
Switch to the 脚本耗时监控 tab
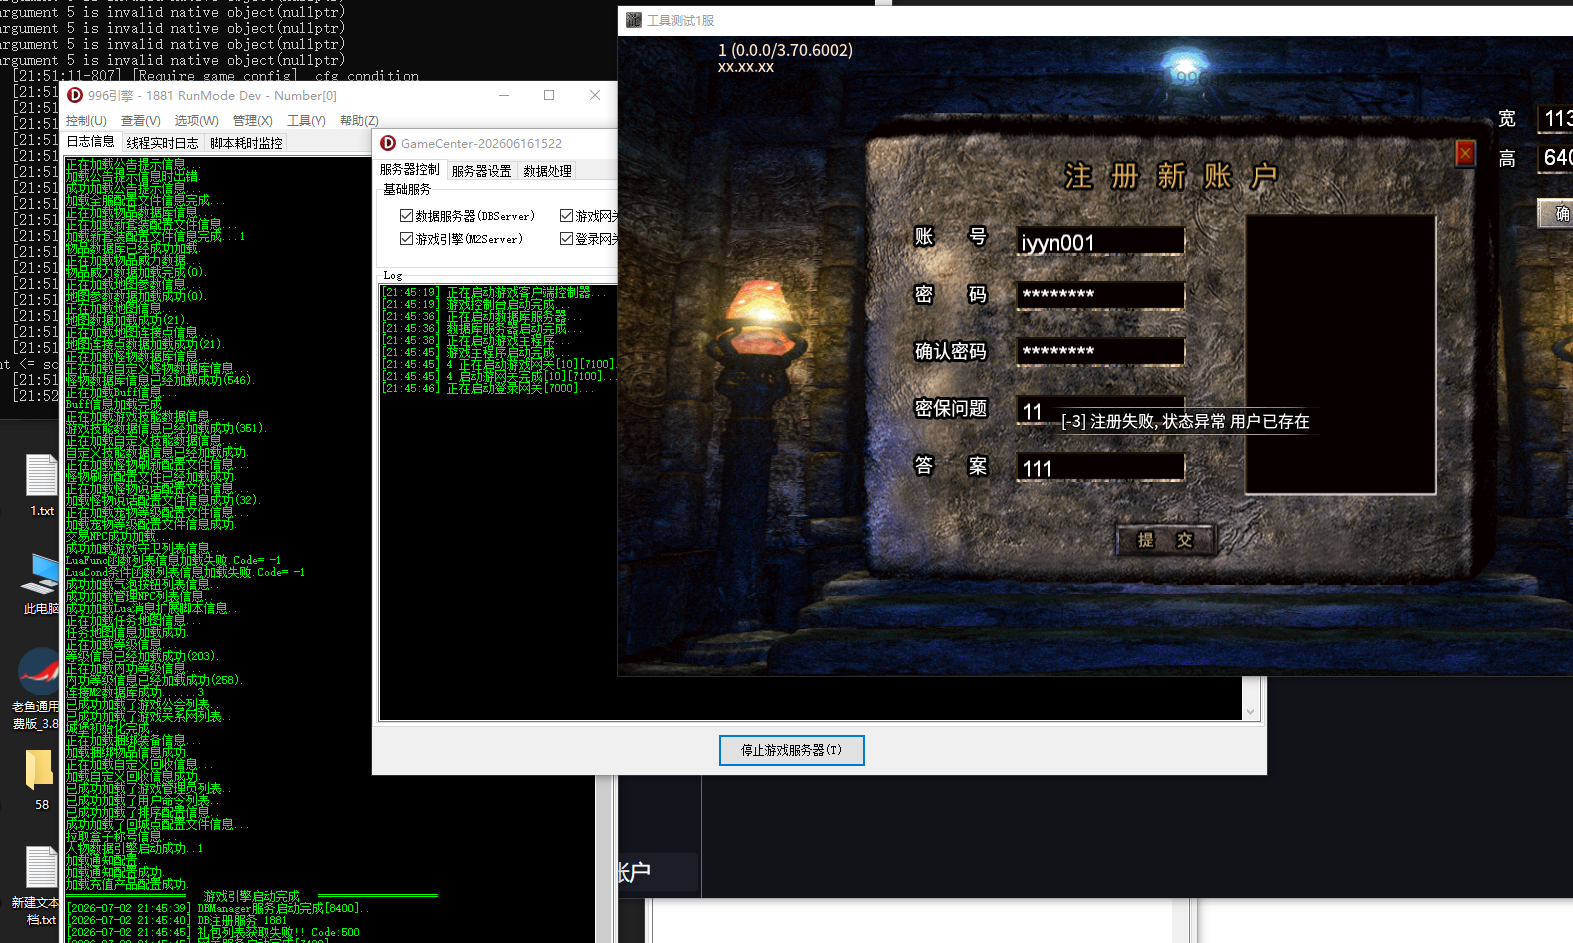(x=246, y=143)
